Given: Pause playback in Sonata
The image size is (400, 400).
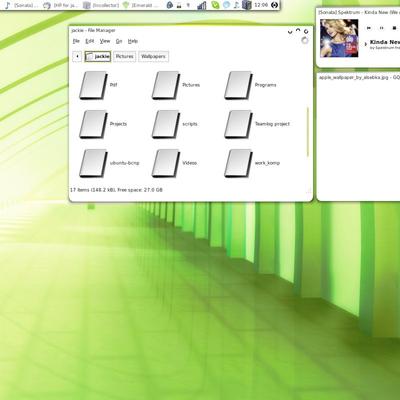Looking at the screenshot, I should pos(382,28).
